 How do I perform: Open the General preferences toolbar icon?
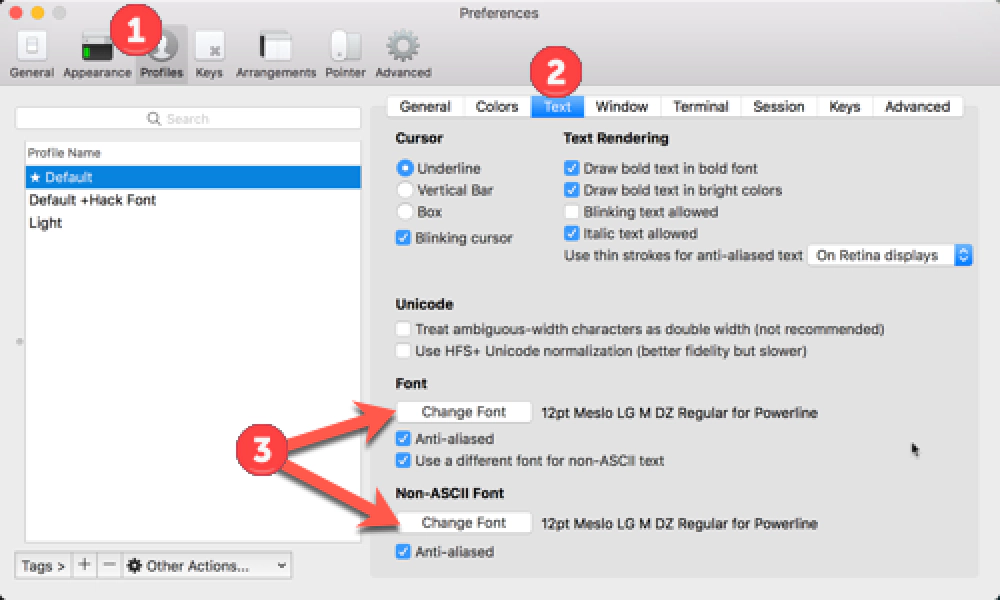[x=32, y=54]
